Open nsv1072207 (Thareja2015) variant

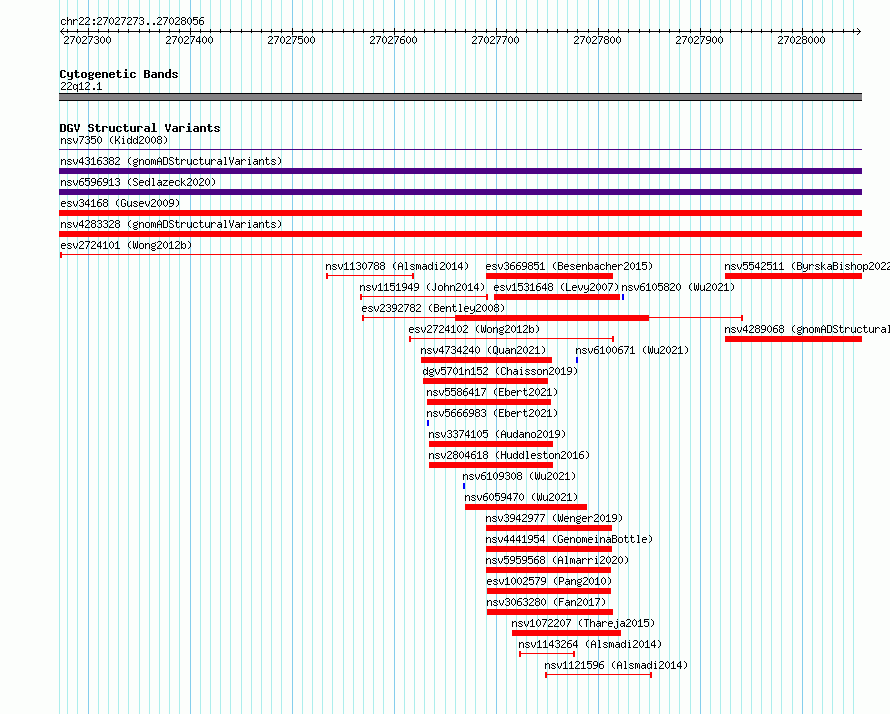pyautogui.click(x=583, y=623)
